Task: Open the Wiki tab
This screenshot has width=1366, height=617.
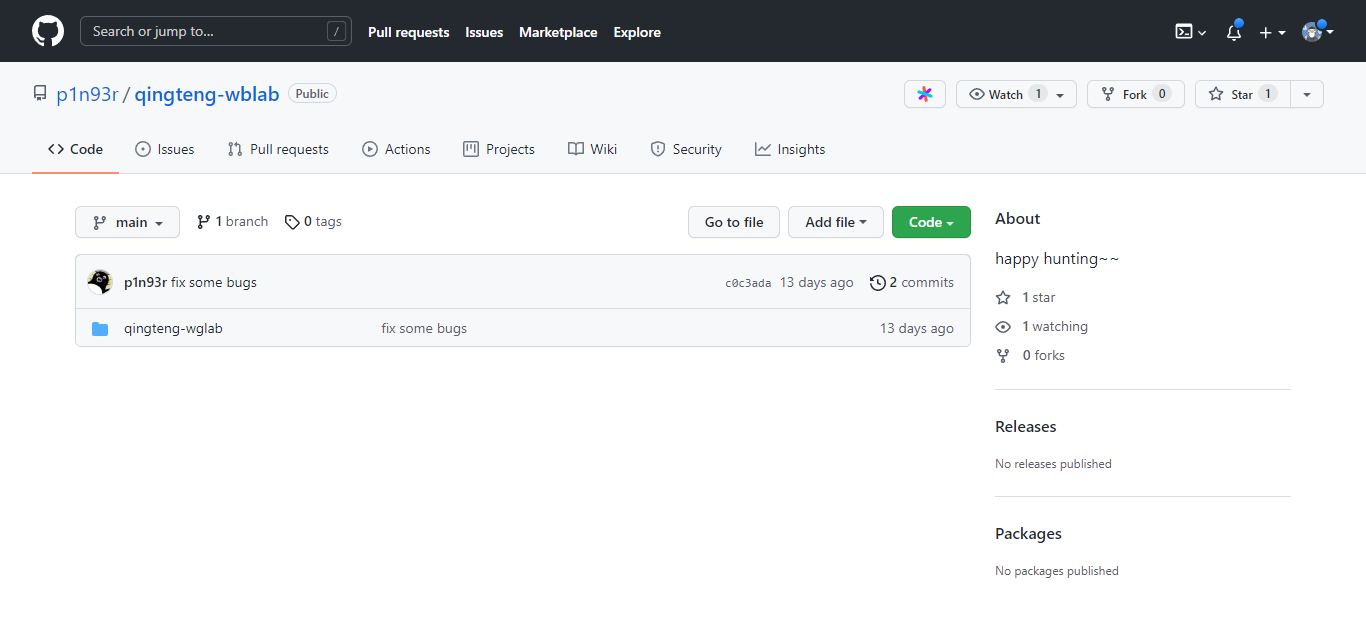Action: tap(592, 149)
